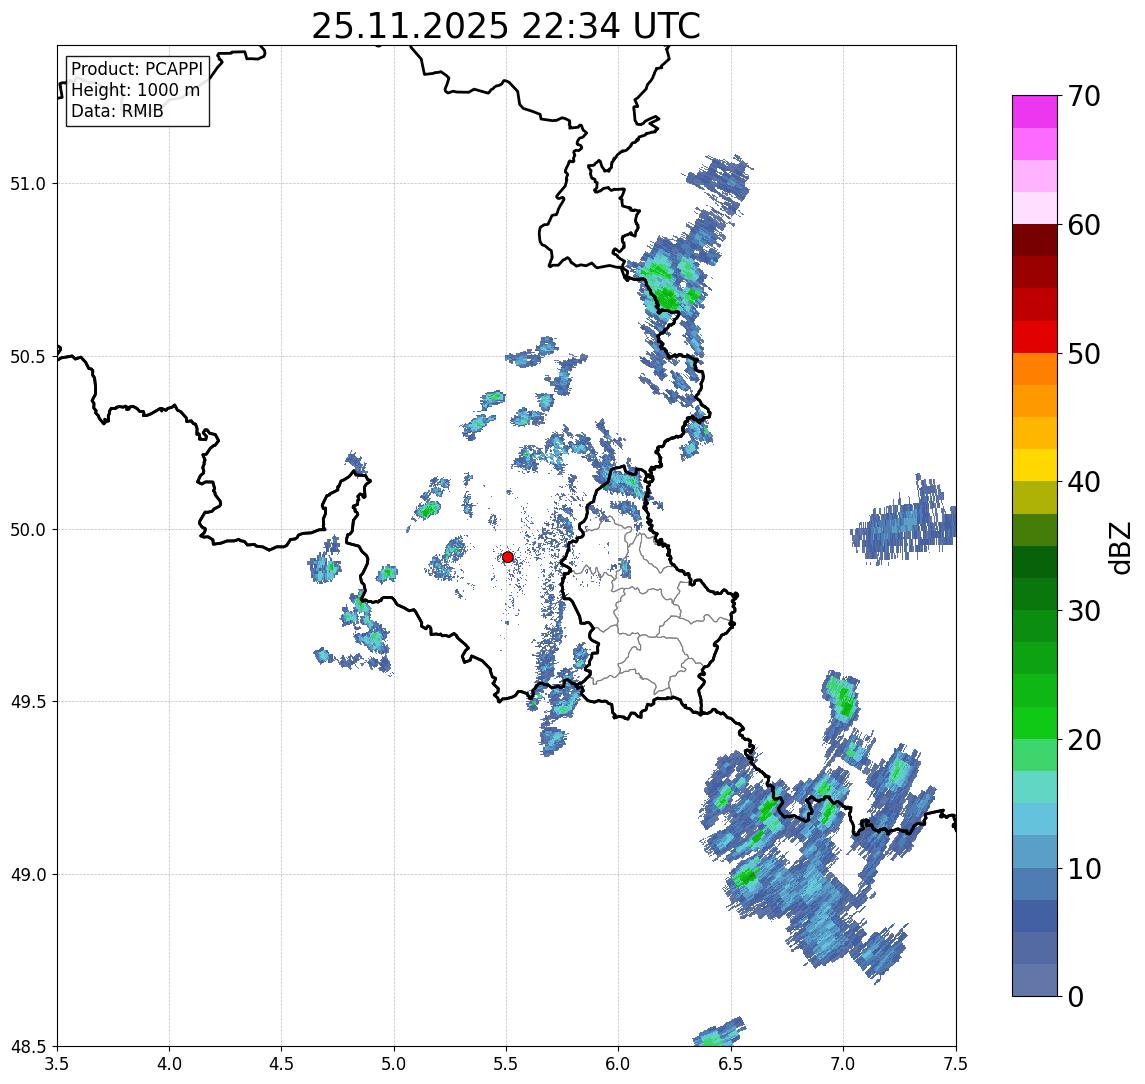This screenshot has width=1145, height=1084.
Task: Click the longitude label 4.5
Action: [x=282, y=1064]
